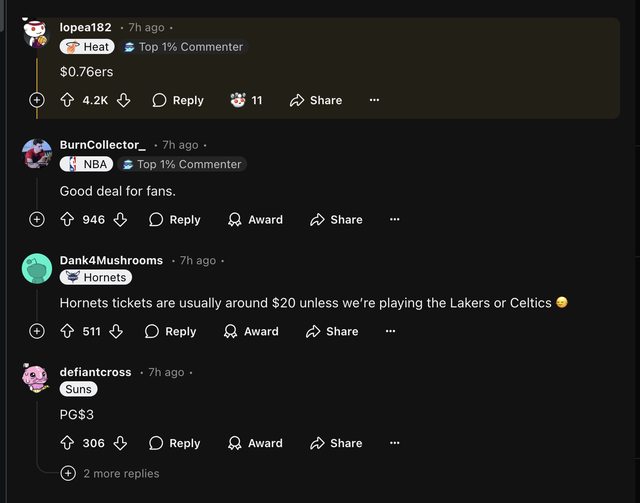Downvote lopea182's $0.76ers comment
Image resolution: width=640 pixels, height=503 pixels.
click(124, 100)
